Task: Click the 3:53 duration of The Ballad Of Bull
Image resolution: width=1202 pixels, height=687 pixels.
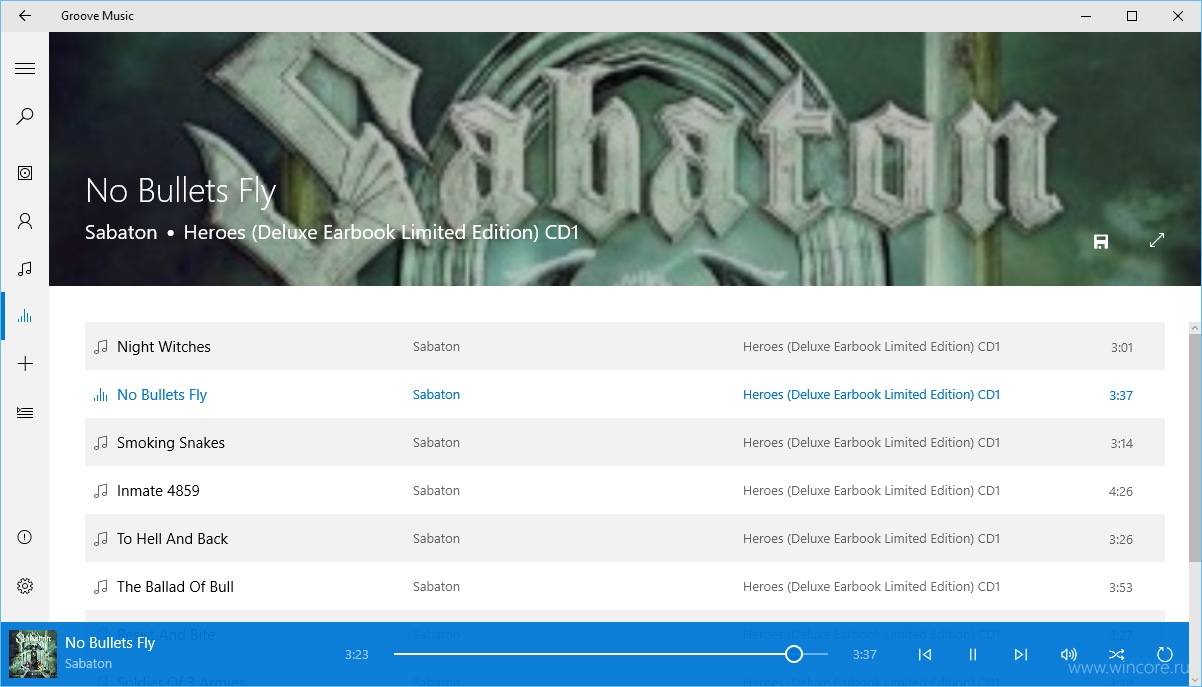Action: pyautogui.click(x=1121, y=588)
